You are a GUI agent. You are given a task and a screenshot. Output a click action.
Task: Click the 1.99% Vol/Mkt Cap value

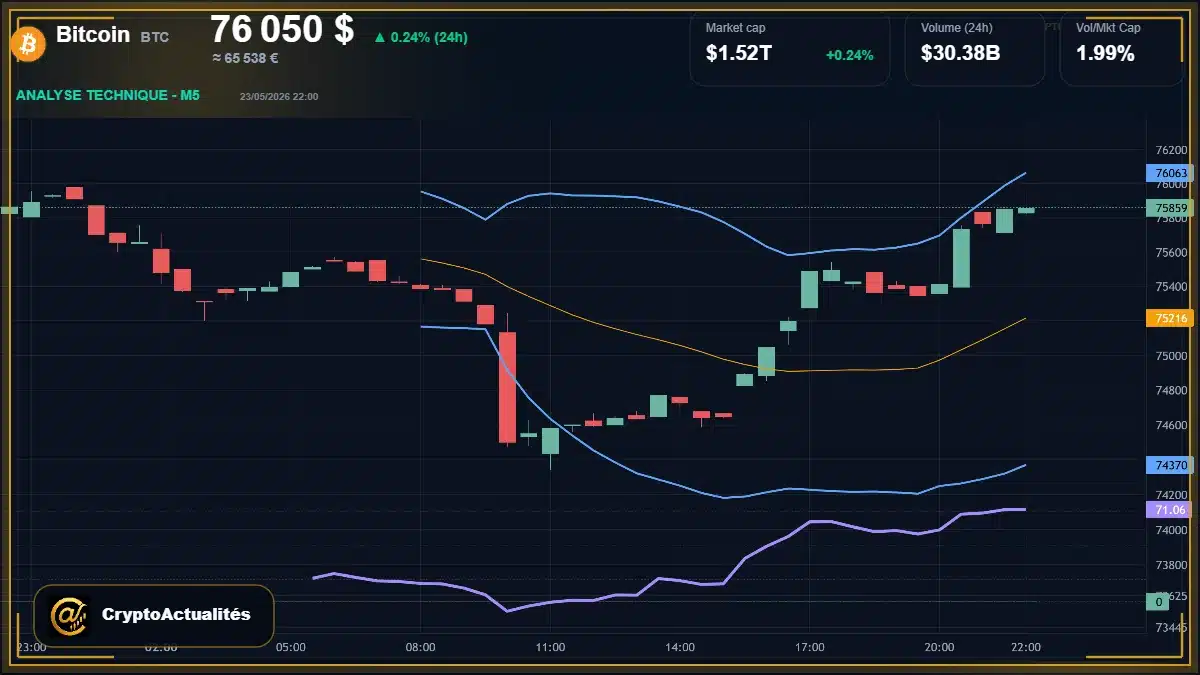coord(1105,54)
